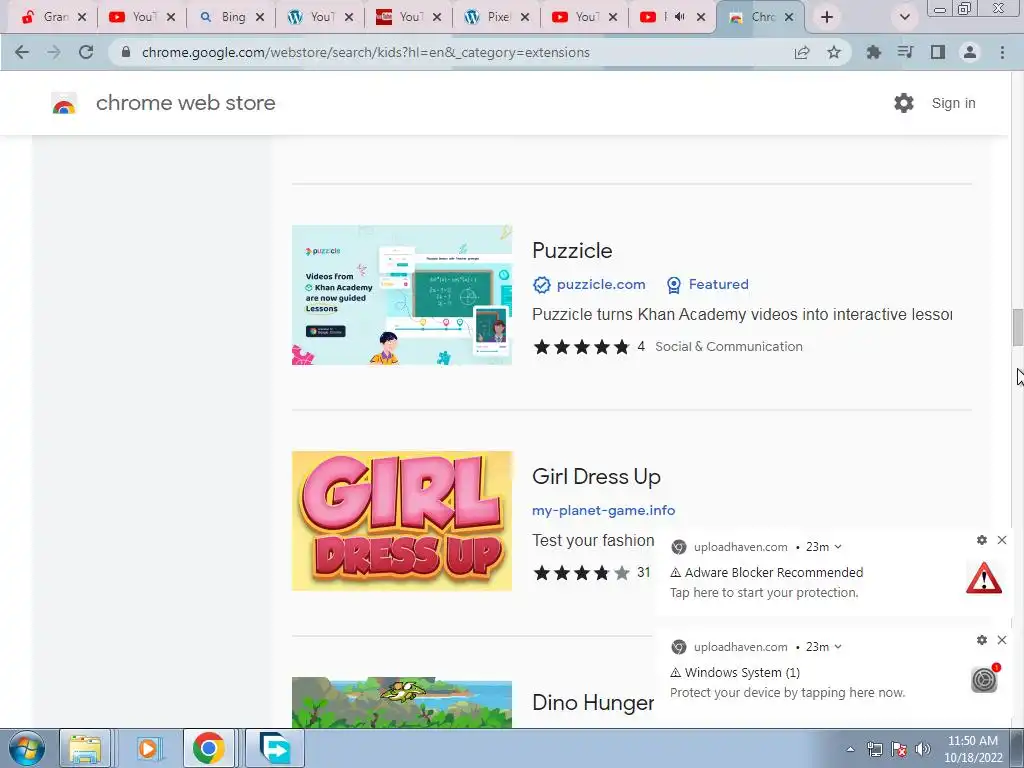Switch to the first YouTube tab

click(133, 17)
